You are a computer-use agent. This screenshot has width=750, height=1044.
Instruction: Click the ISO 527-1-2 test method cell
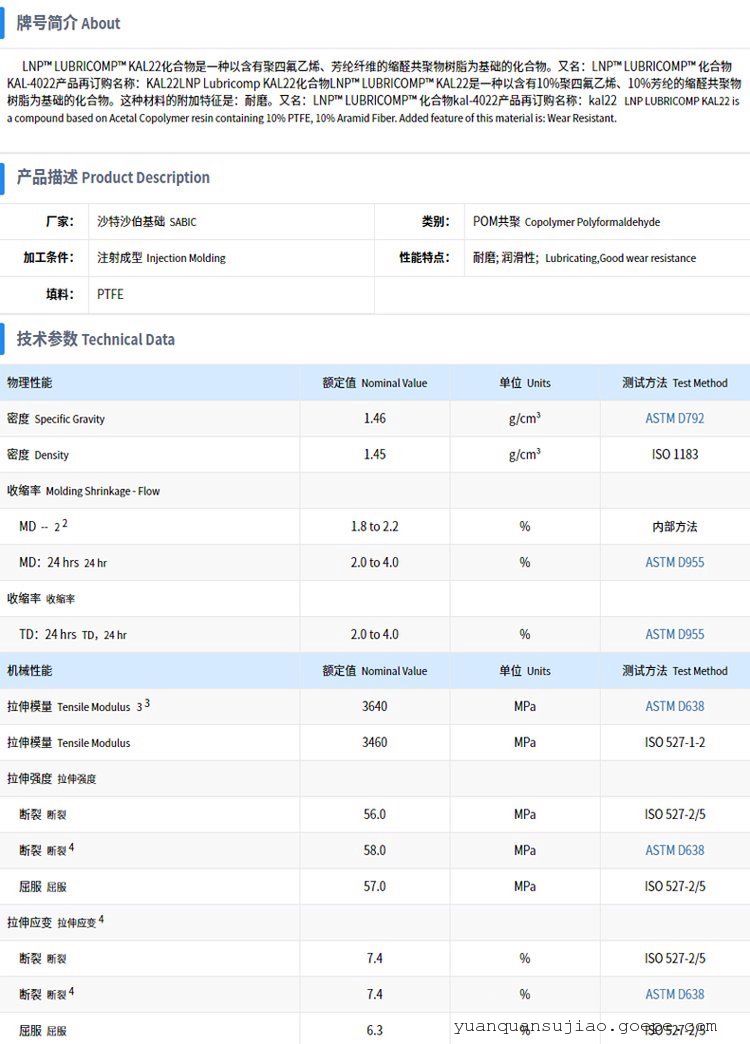tap(674, 742)
